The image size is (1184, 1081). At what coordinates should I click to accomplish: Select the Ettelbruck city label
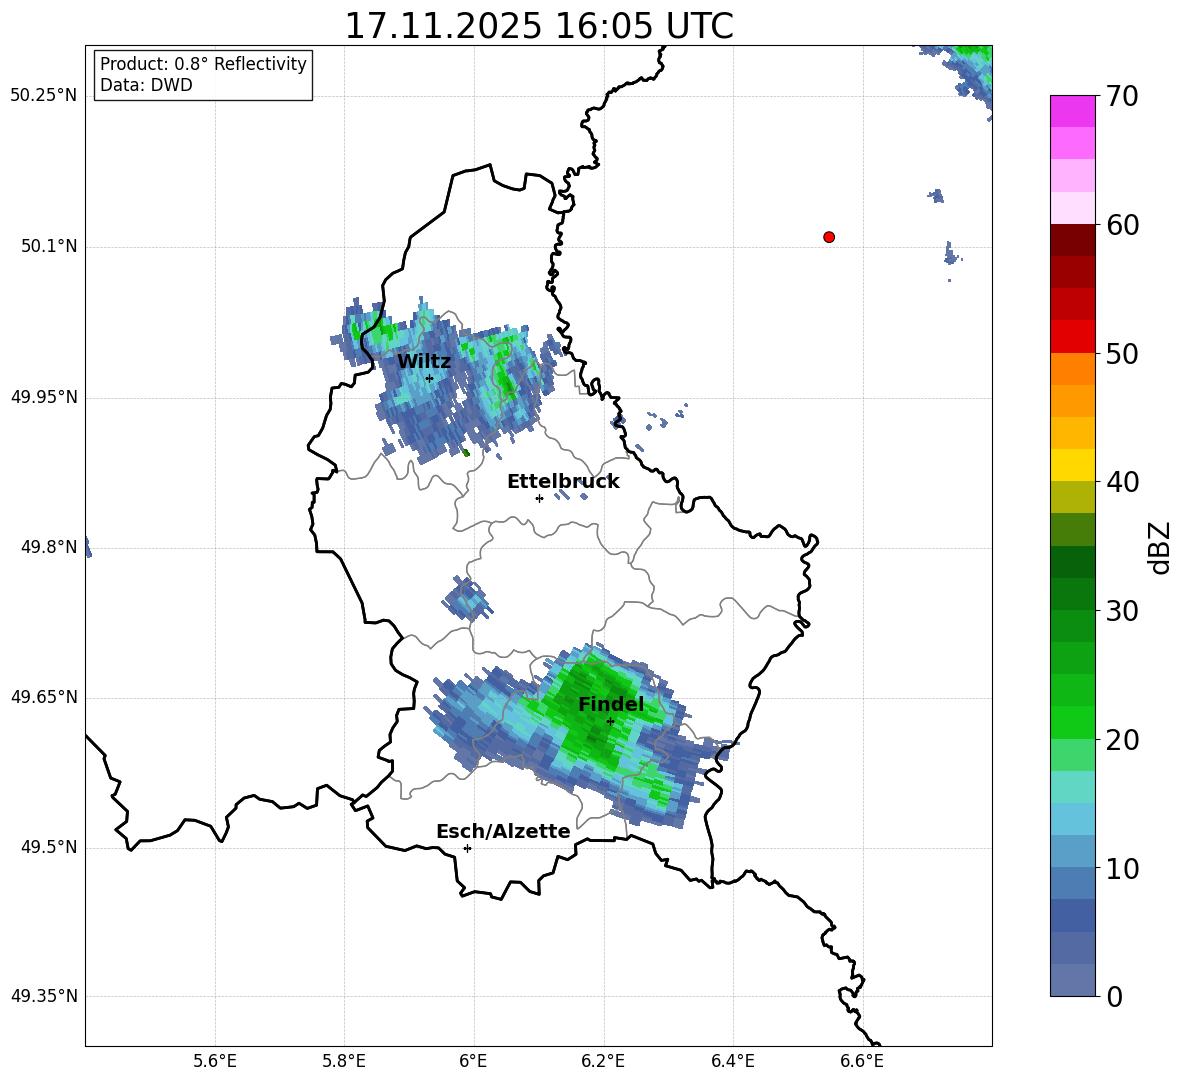click(563, 482)
